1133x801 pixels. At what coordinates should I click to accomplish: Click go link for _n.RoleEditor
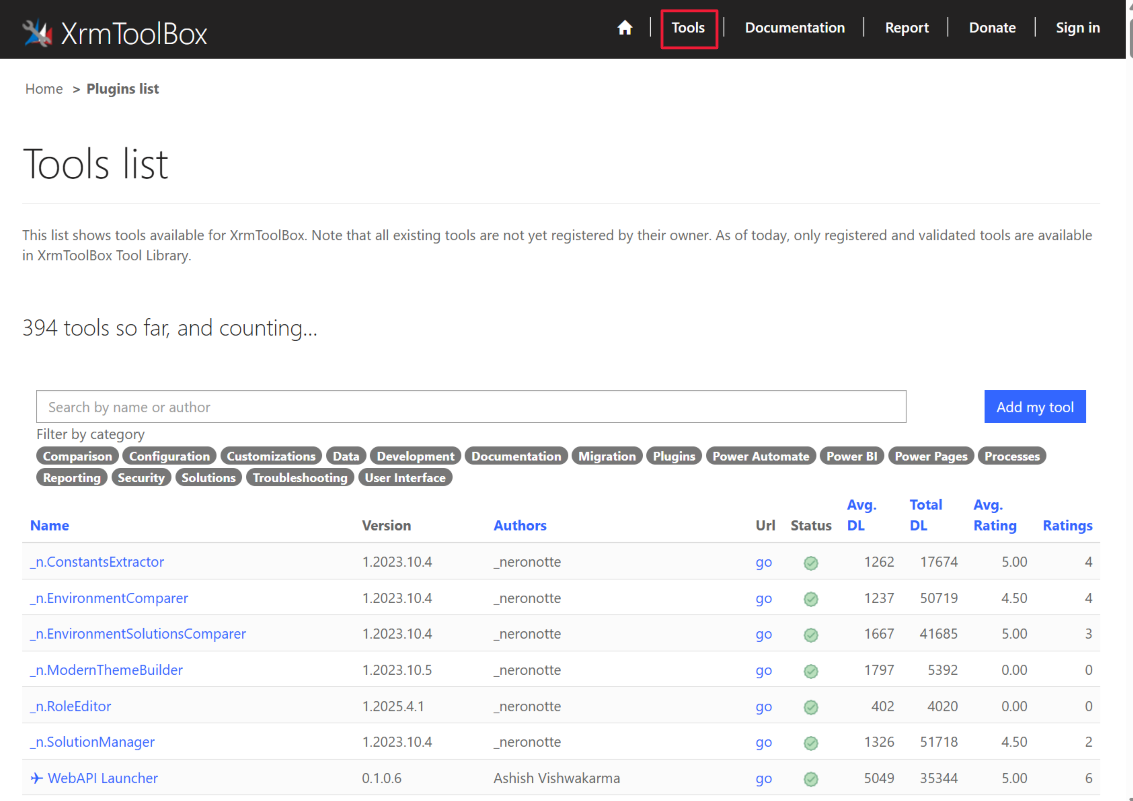pyautogui.click(x=764, y=707)
